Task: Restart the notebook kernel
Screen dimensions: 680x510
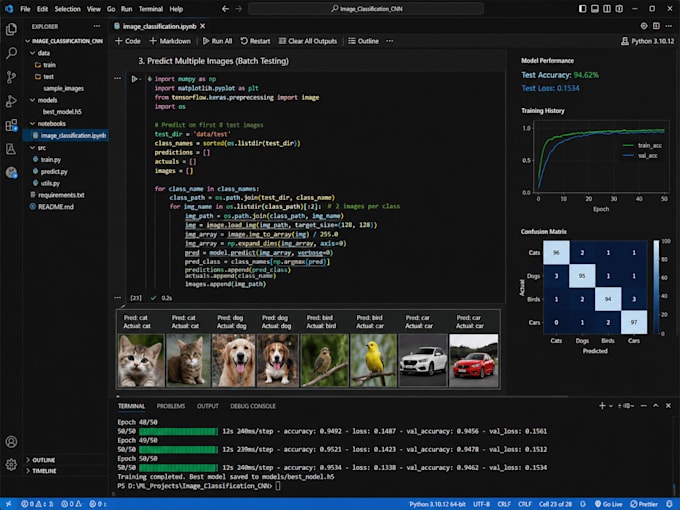Action: click(255, 41)
